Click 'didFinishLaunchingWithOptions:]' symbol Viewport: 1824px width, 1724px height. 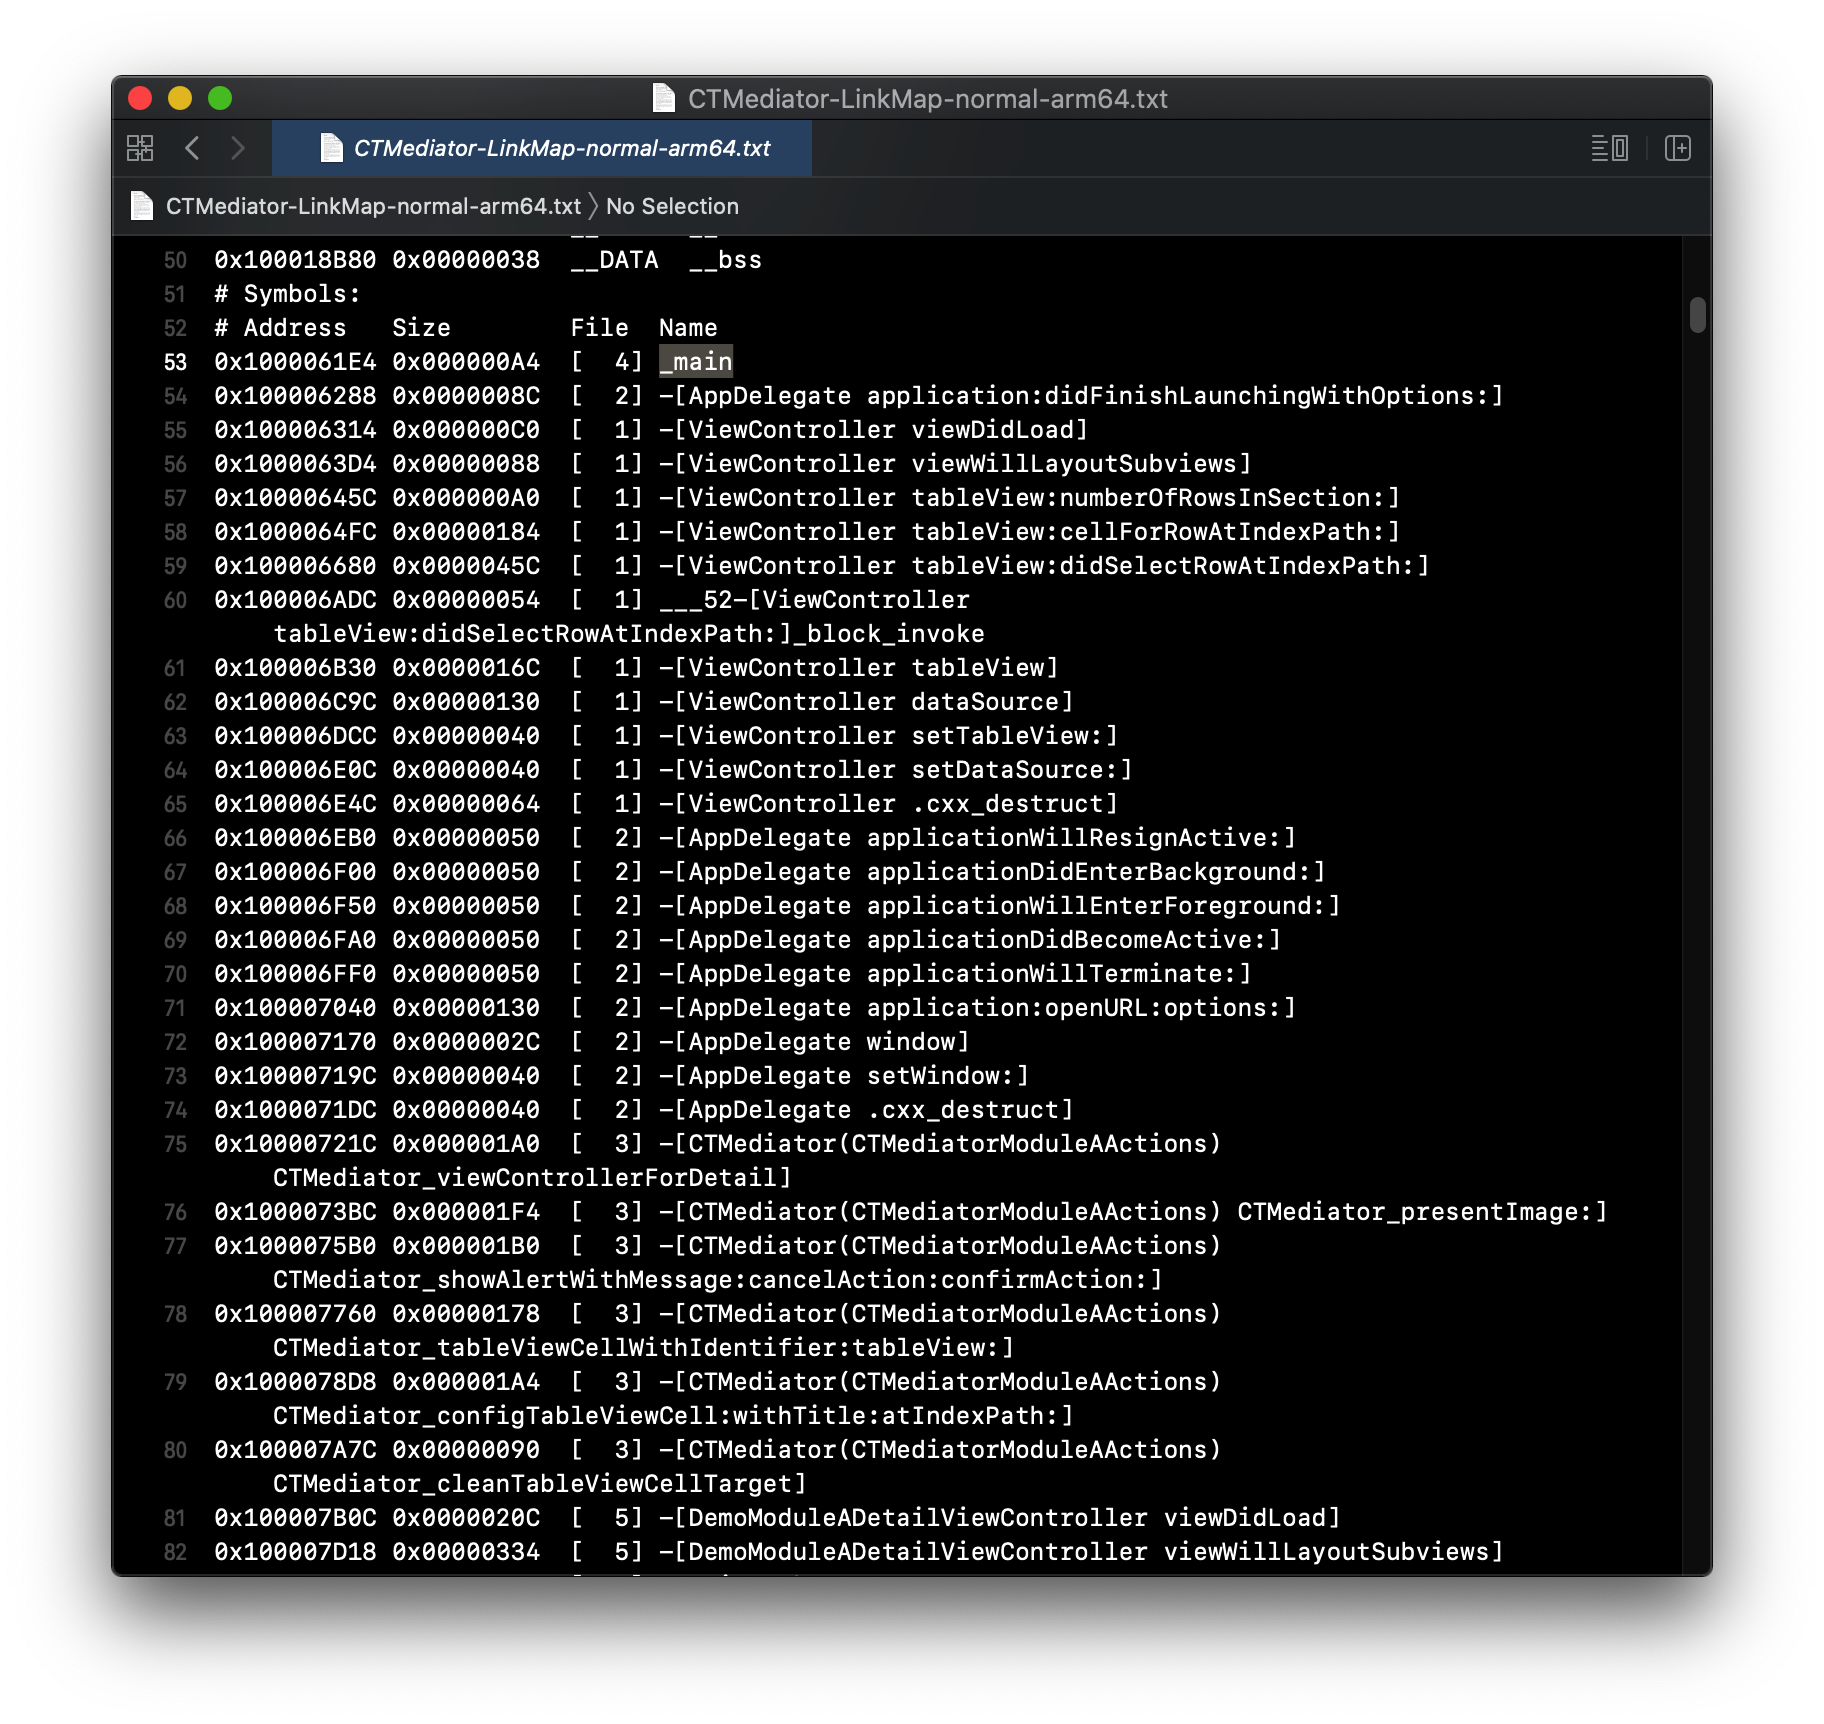pyautogui.click(x=1274, y=396)
